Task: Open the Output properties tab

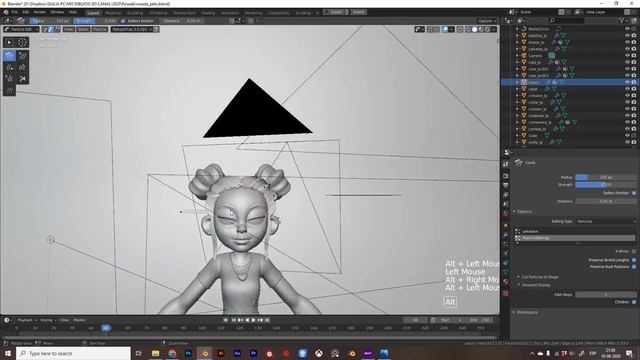Action: pos(506,185)
